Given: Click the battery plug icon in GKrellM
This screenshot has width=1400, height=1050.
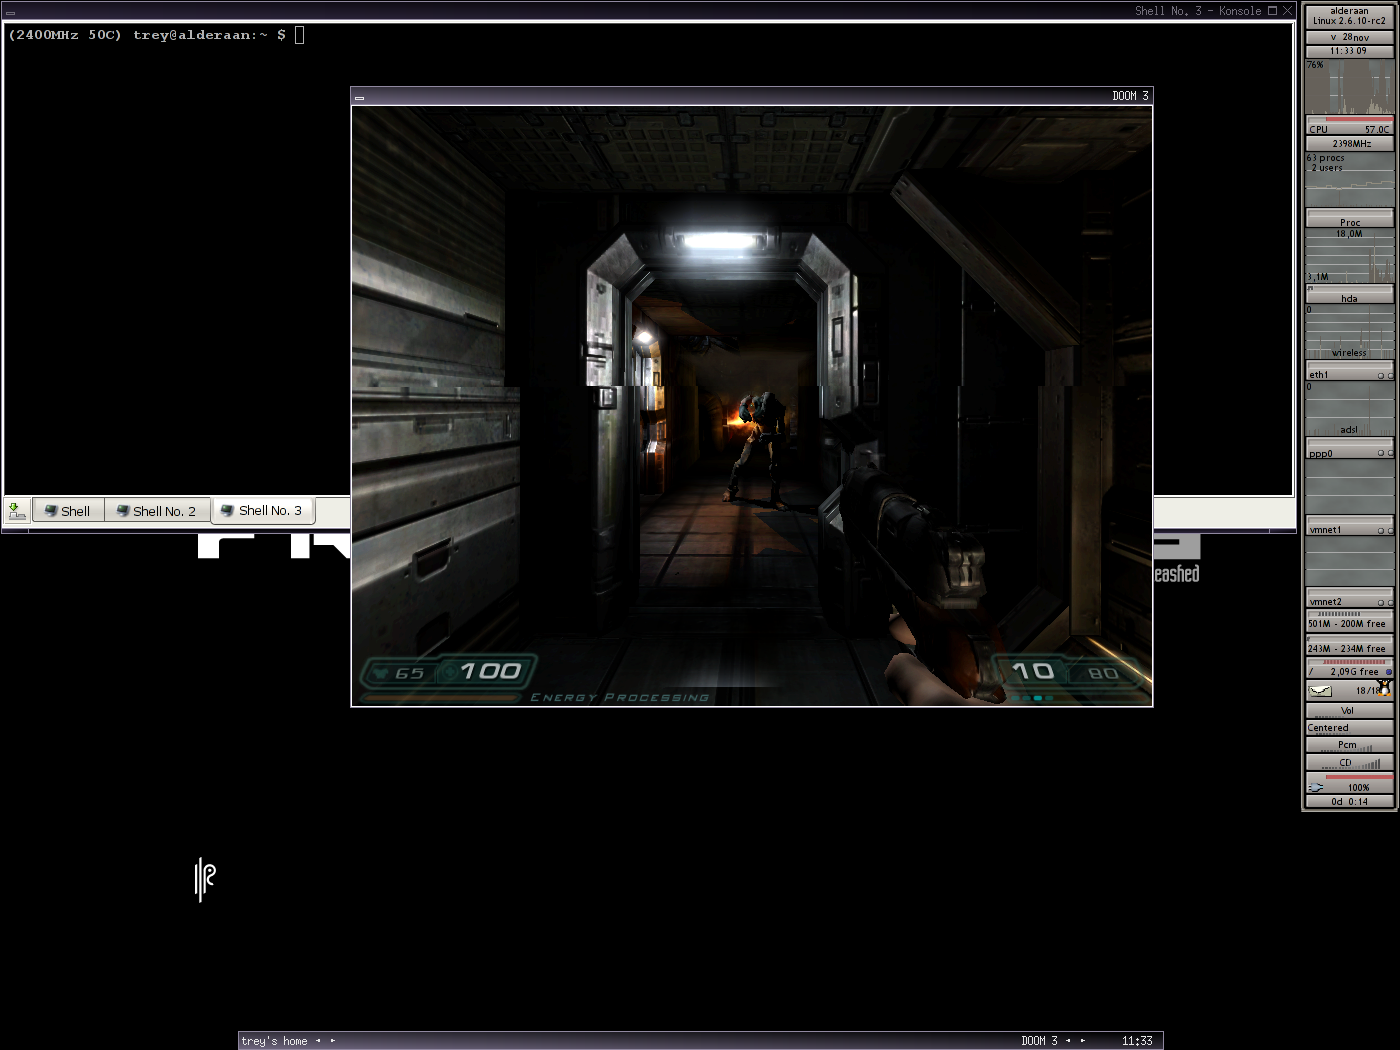Looking at the screenshot, I should 1316,787.
